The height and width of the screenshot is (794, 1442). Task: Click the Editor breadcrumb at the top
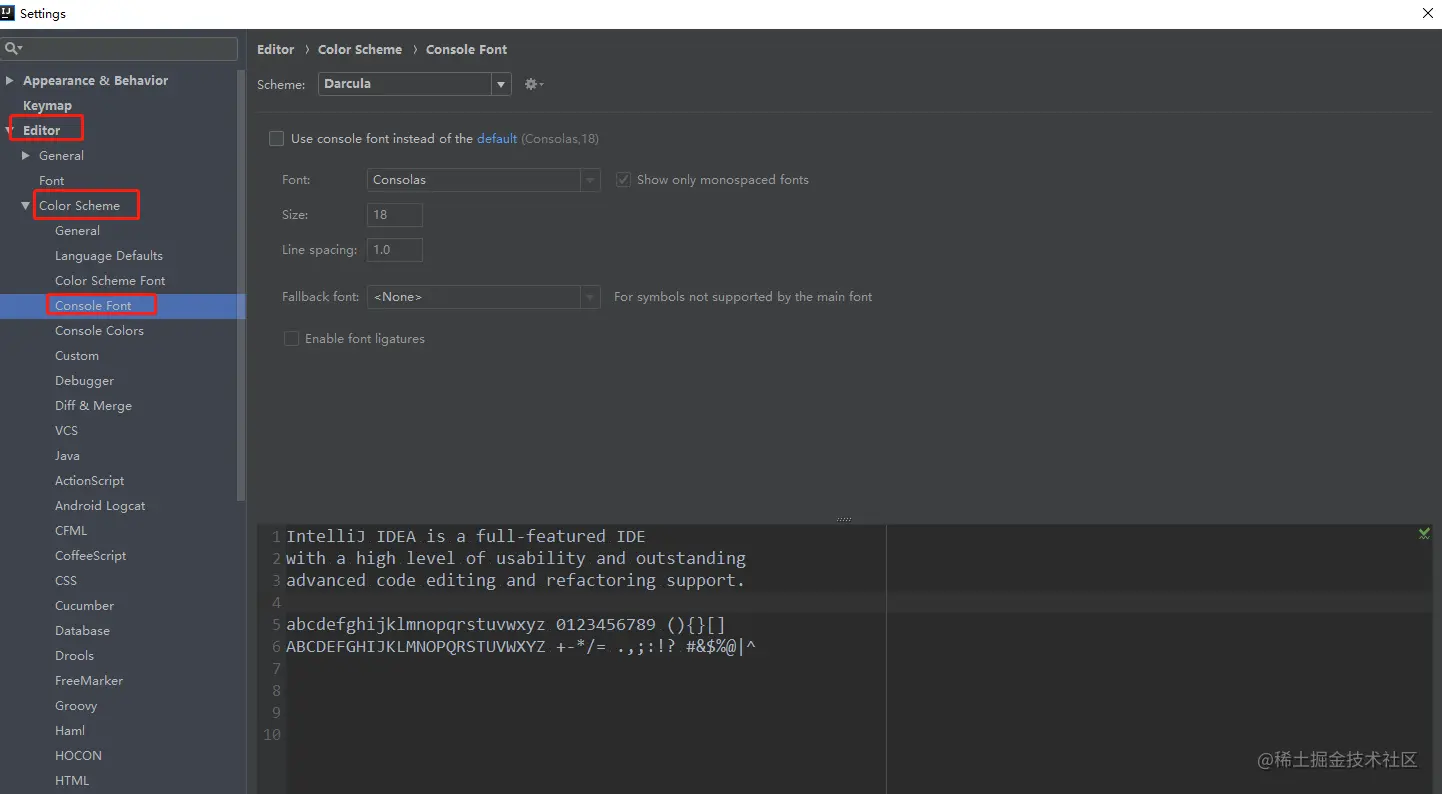point(276,49)
